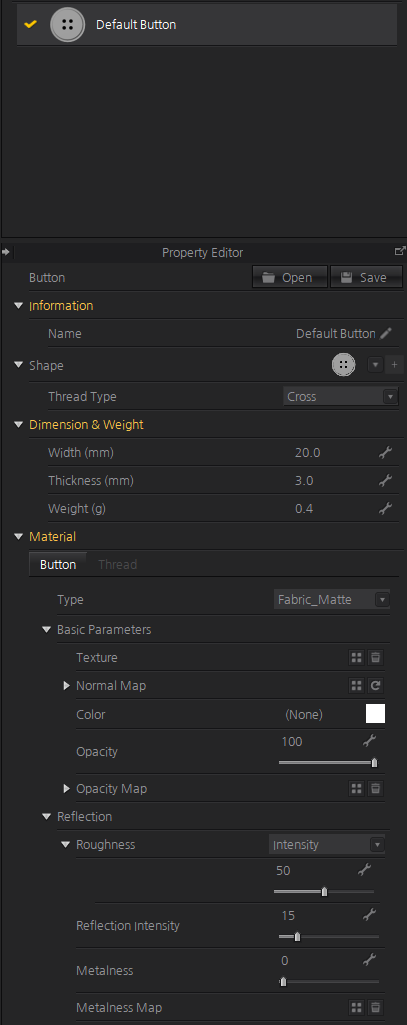The height and width of the screenshot is (1025, 407).
Task: Click the wrench icon for Reflection Intensity
Action: pos(370,915)
